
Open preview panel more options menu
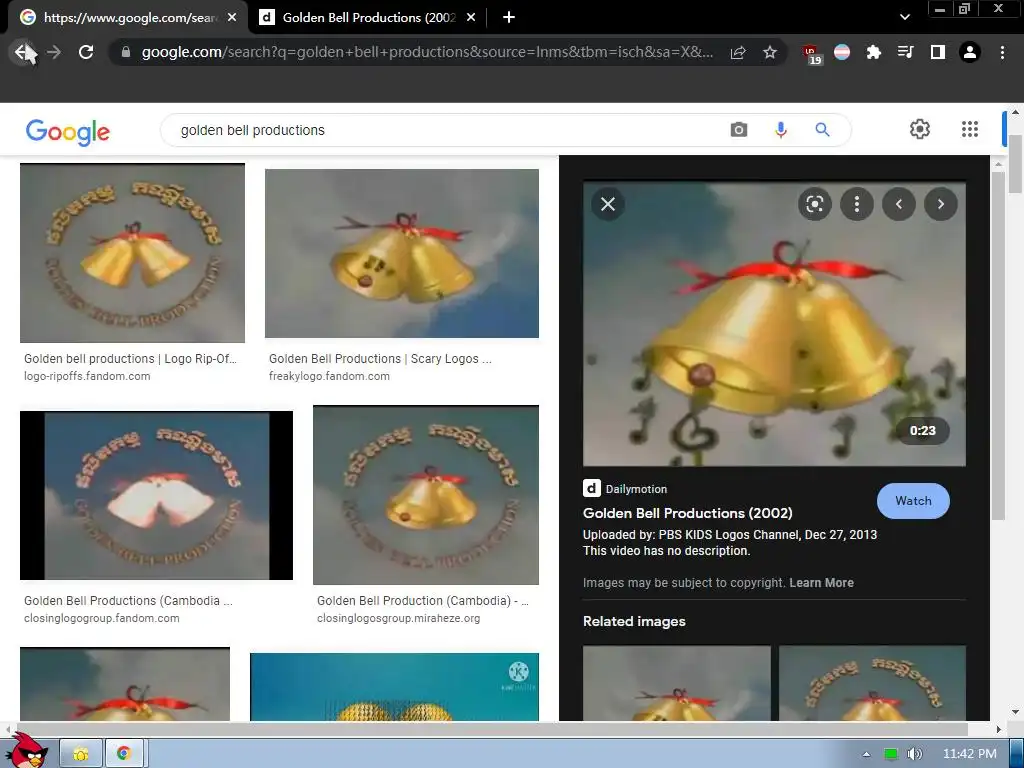[x=857, y=204]
